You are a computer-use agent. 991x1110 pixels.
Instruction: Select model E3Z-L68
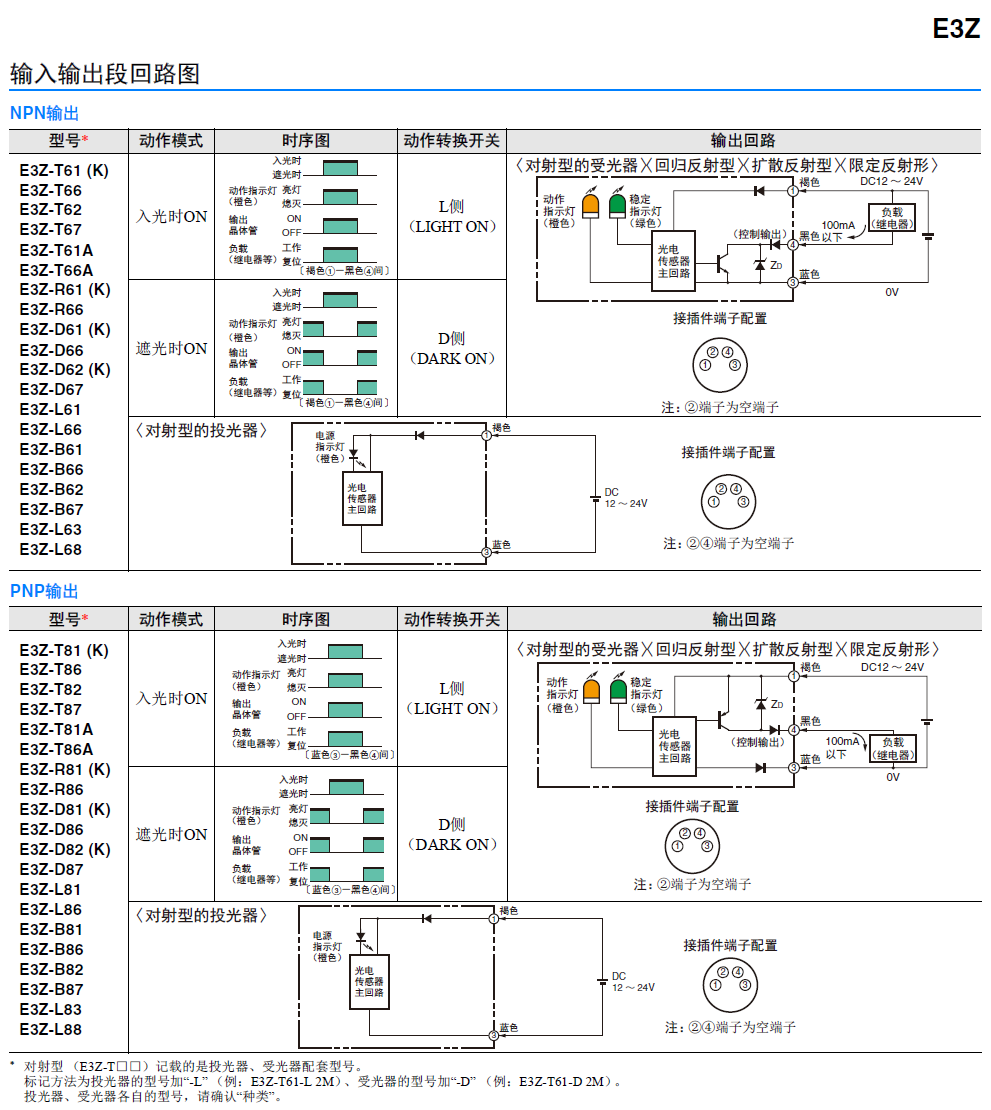[x=51, y=549]
